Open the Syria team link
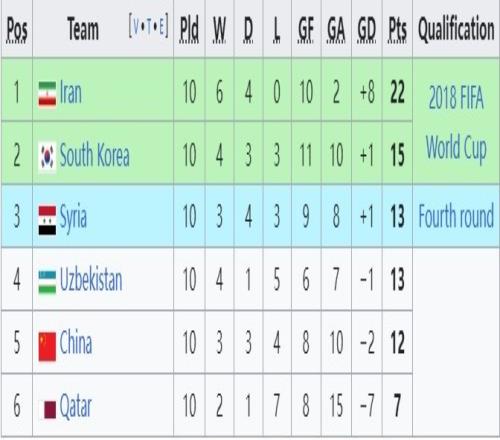The image size is (500, 440). [x=73, y=218]
